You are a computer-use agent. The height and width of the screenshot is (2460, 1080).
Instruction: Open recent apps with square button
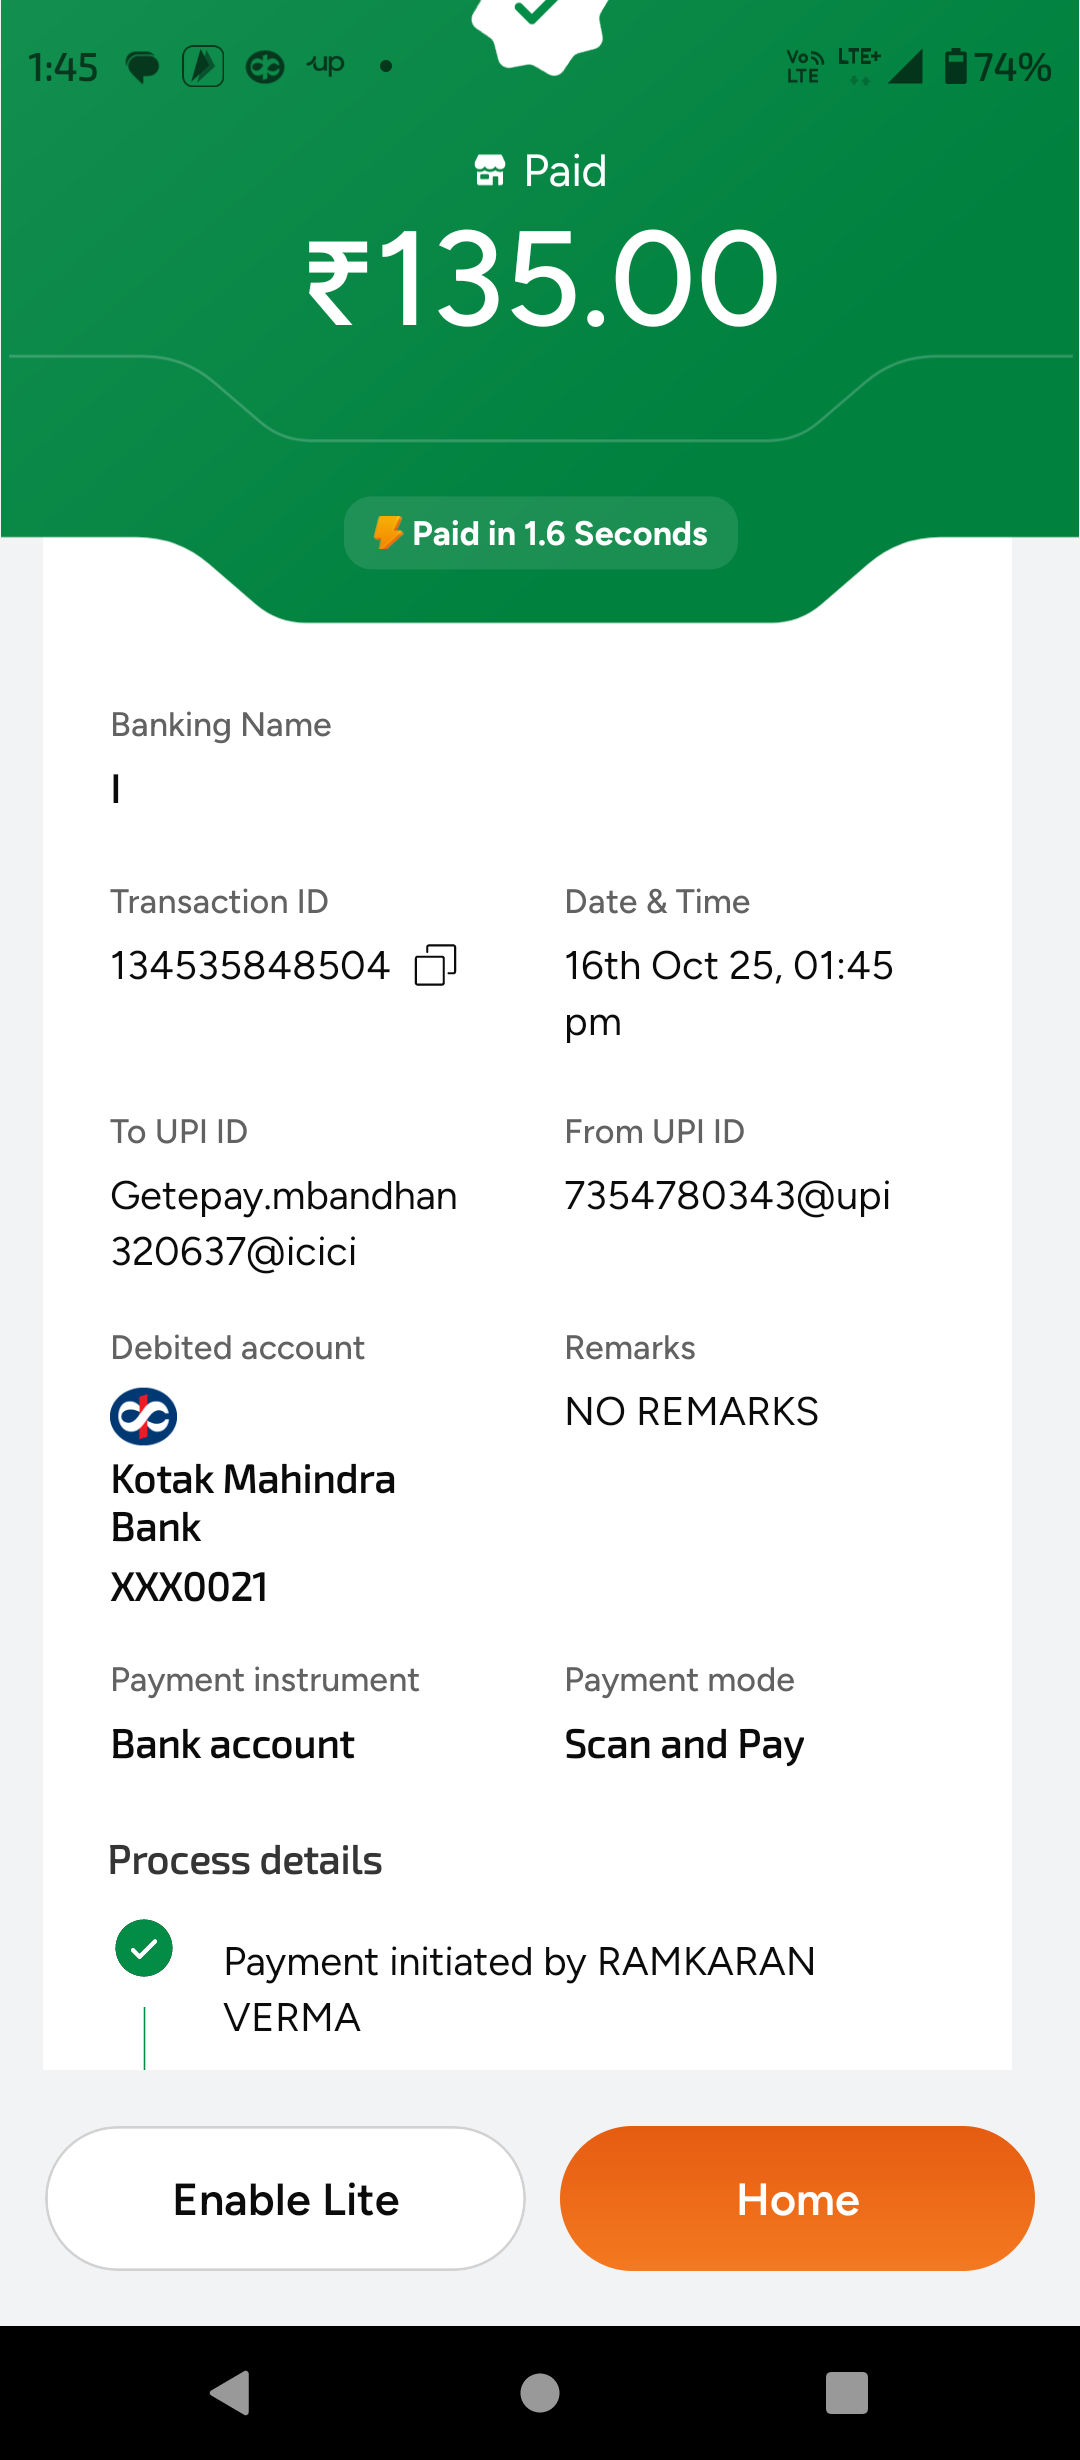click(846, 2393)
